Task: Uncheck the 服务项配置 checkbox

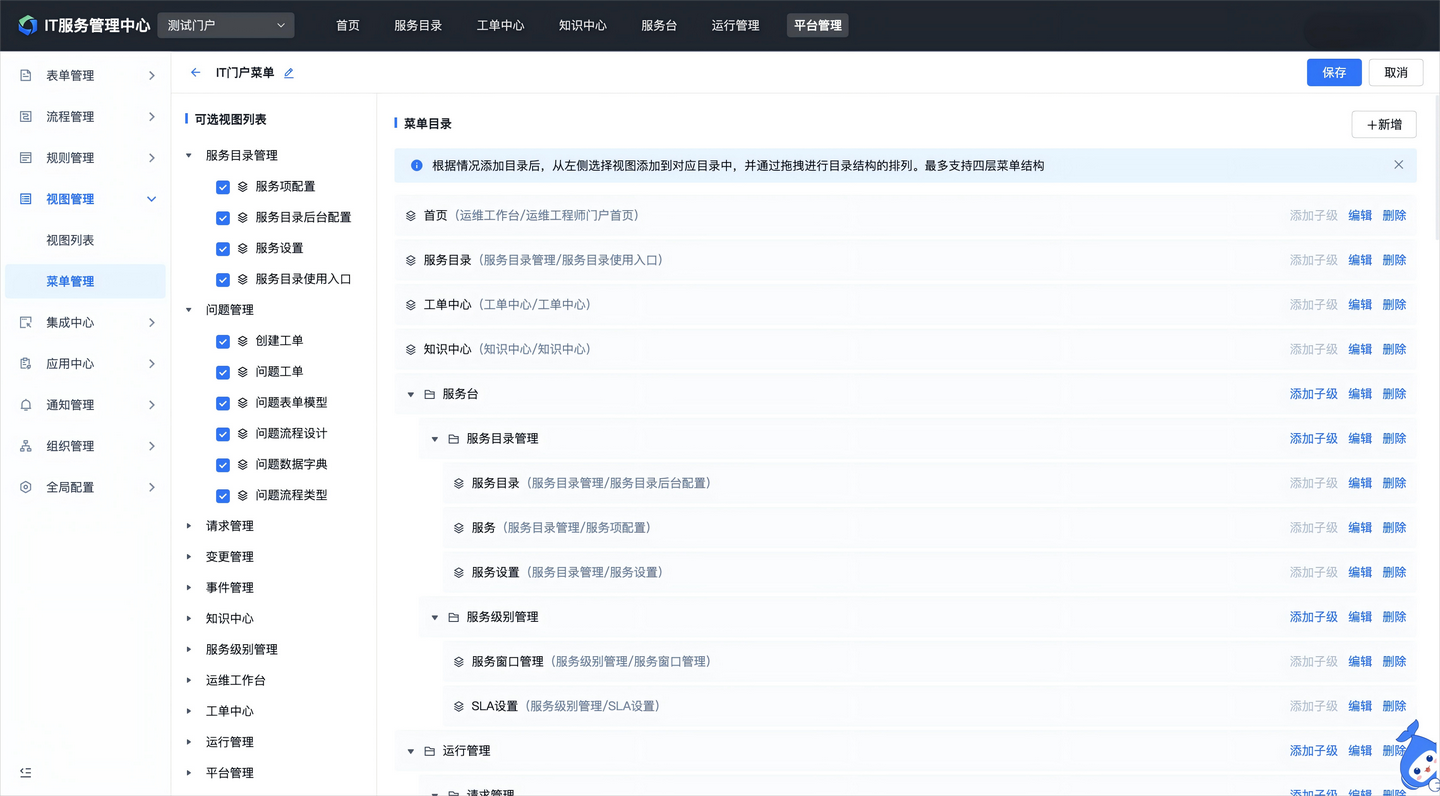Action: (x=222, y=186)
